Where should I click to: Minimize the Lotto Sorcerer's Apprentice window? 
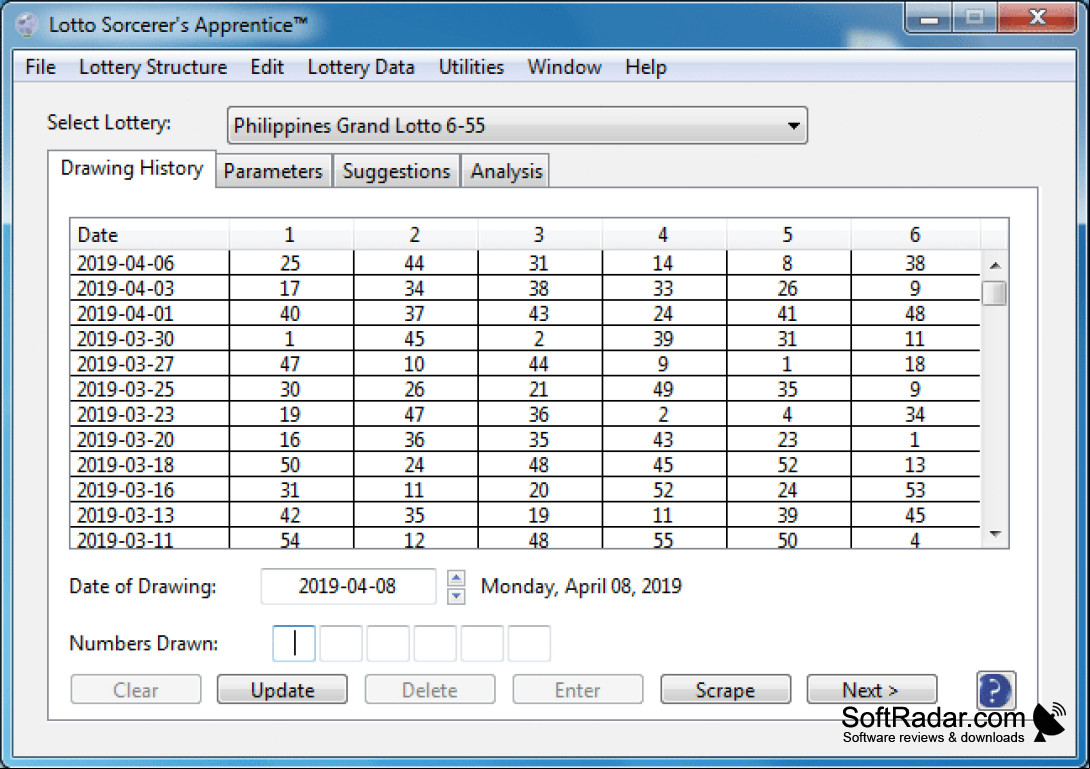tap(929, 18)
